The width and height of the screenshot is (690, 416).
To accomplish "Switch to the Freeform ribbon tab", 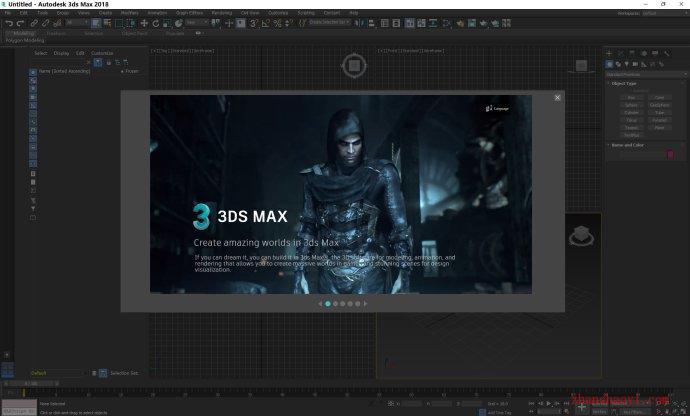I will [56, 33].
